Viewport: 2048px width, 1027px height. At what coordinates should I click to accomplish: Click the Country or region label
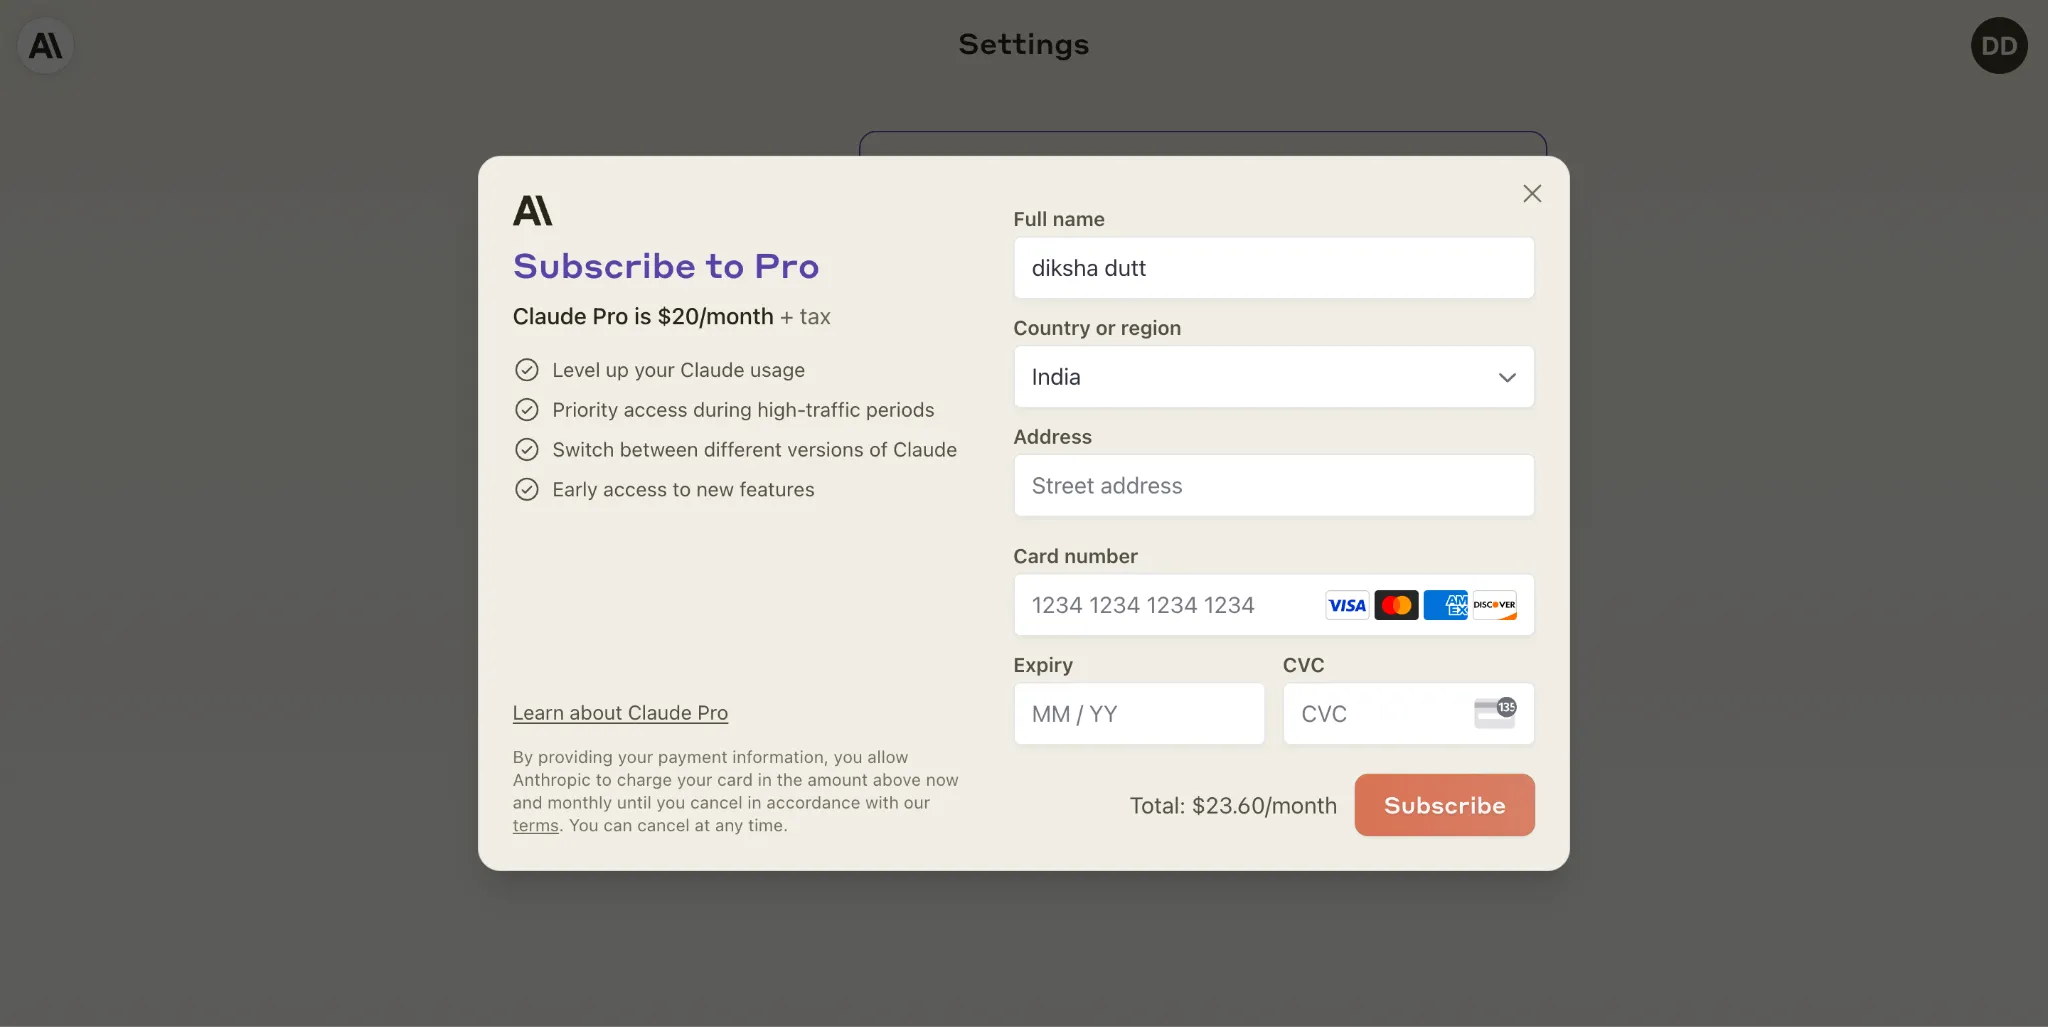1097,328
